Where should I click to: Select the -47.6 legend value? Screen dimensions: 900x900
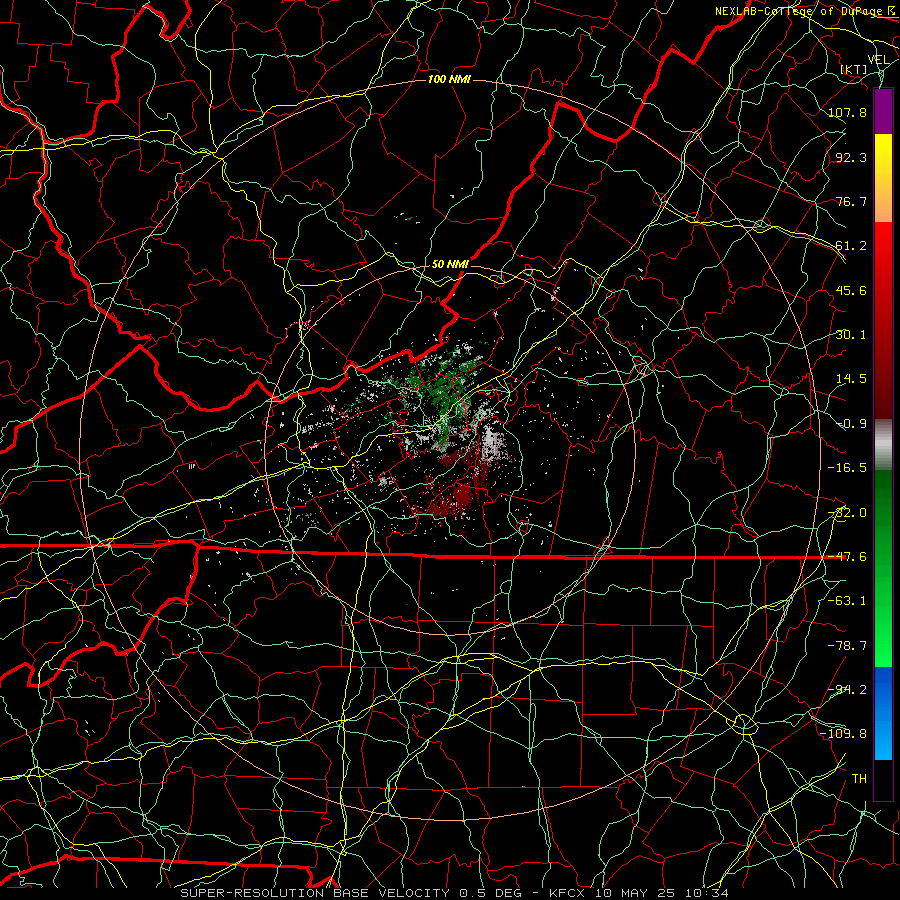click(x=847, y=557)
